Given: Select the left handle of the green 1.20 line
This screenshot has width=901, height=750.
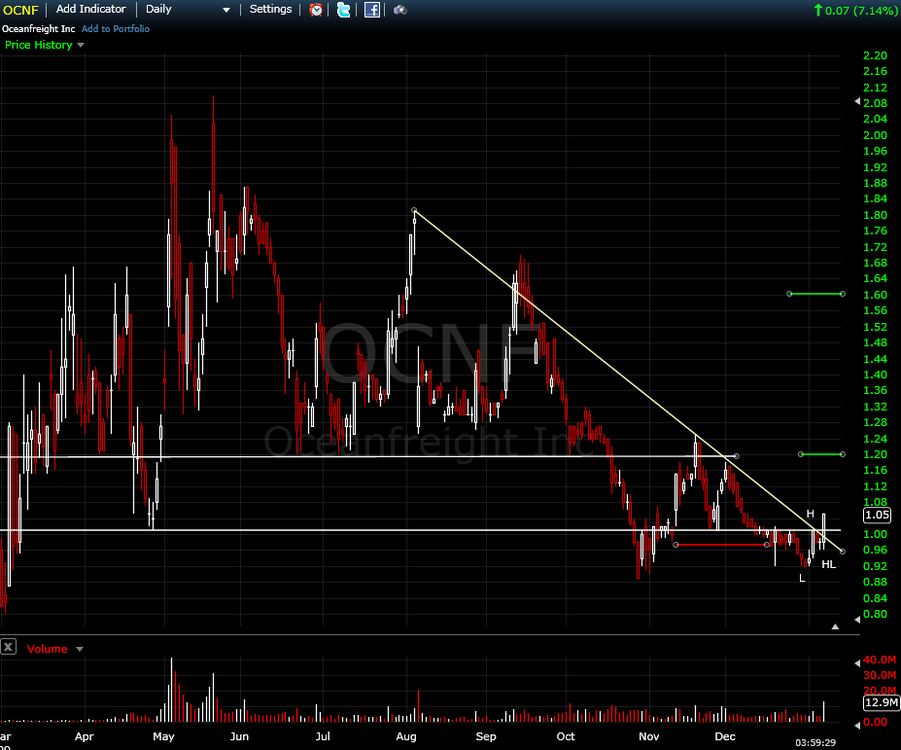Looking at the screenshot, I should click(x=801, y=454).
